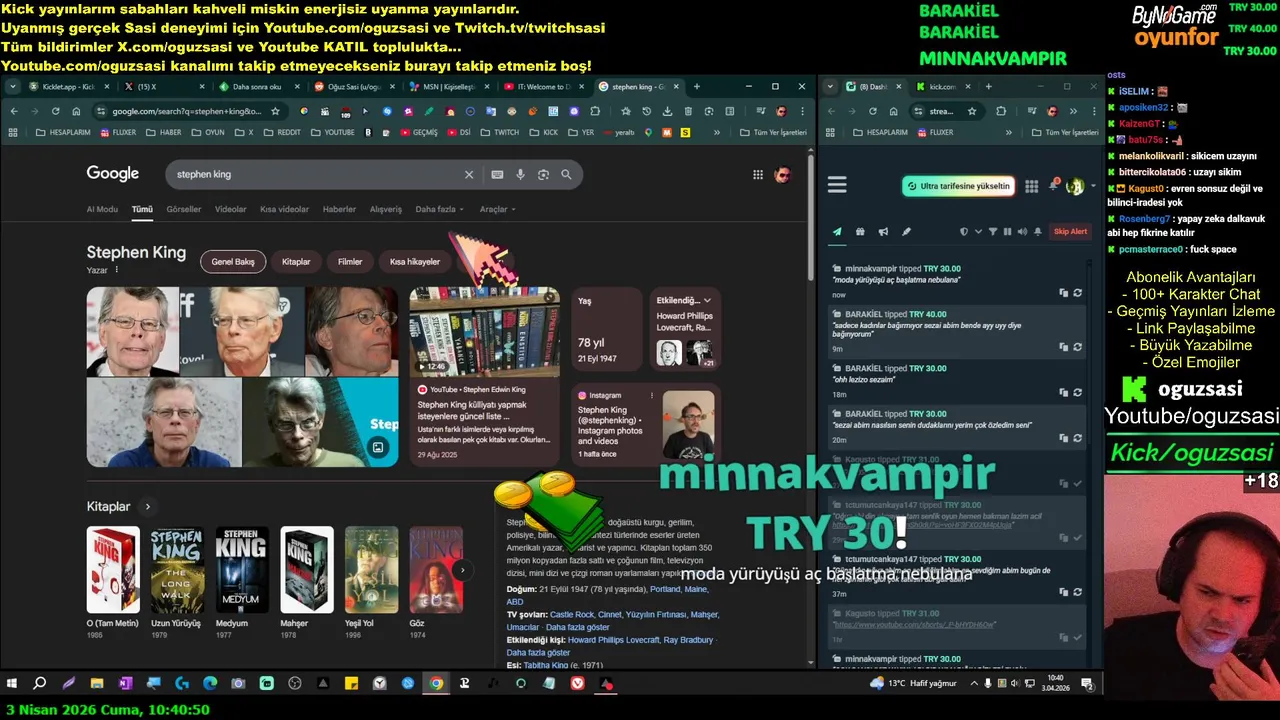Select the Filmler chip
Viewport: 1280px width, 720px height.
coord(350,262)
